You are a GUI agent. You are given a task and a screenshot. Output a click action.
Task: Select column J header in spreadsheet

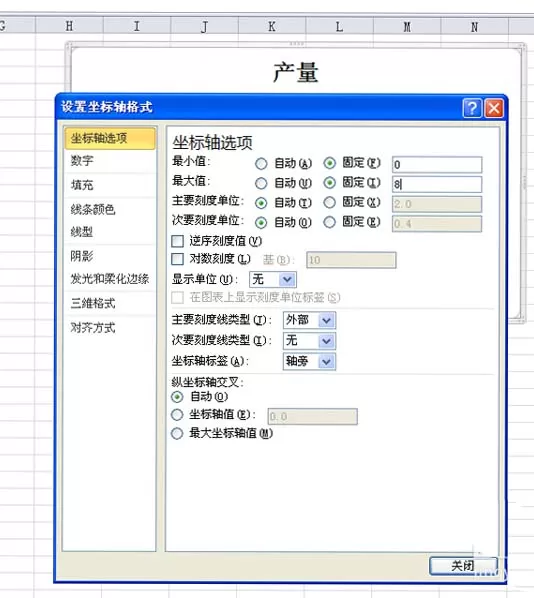point(204,26)
